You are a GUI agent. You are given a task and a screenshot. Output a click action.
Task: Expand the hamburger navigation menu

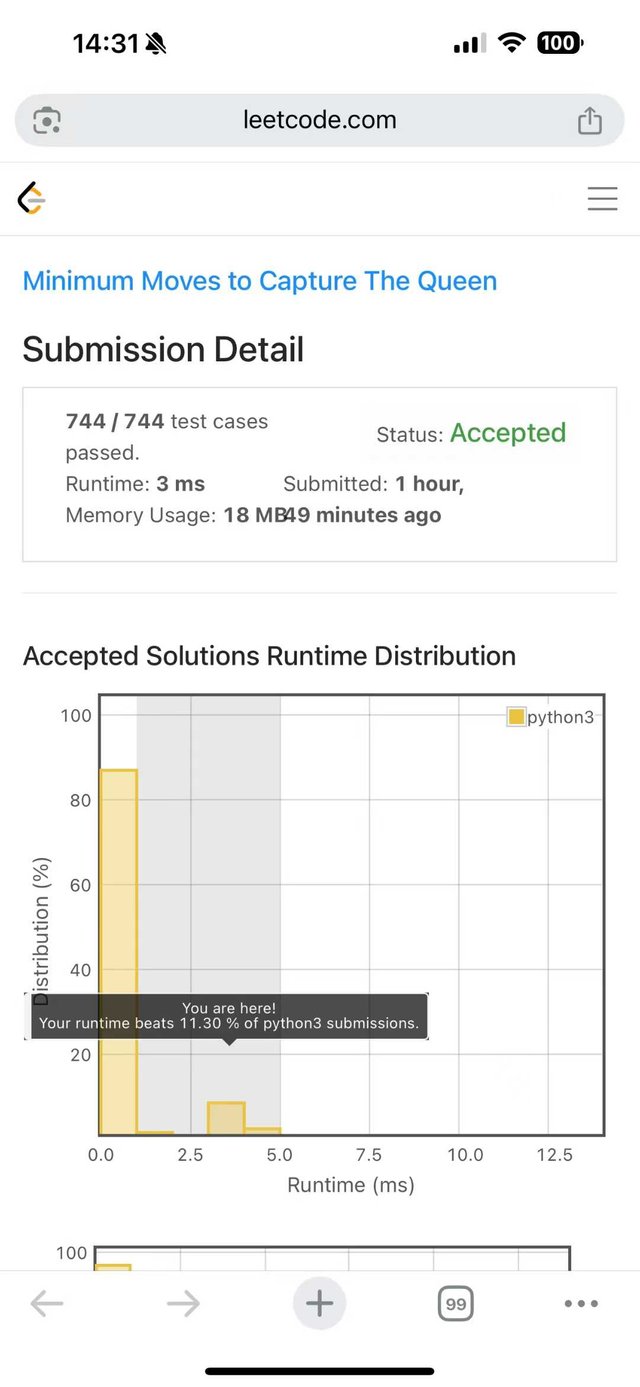coord(602,199)
